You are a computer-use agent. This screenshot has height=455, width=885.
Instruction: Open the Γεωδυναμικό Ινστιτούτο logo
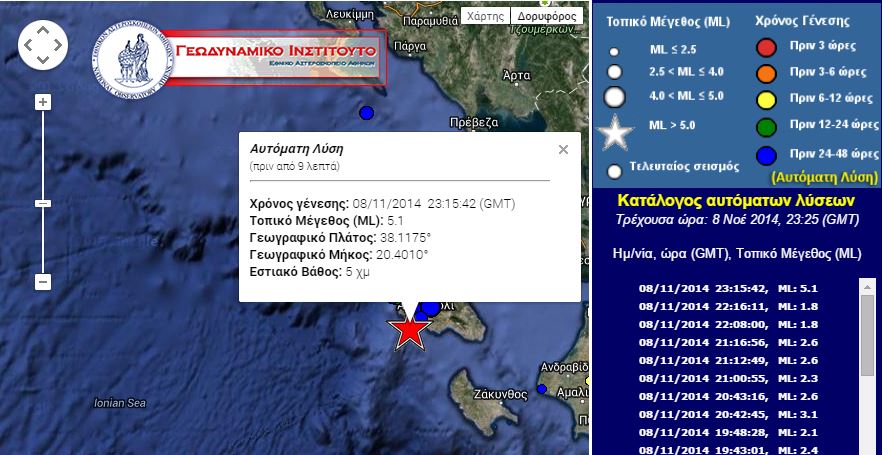click(x=133, y=58)
